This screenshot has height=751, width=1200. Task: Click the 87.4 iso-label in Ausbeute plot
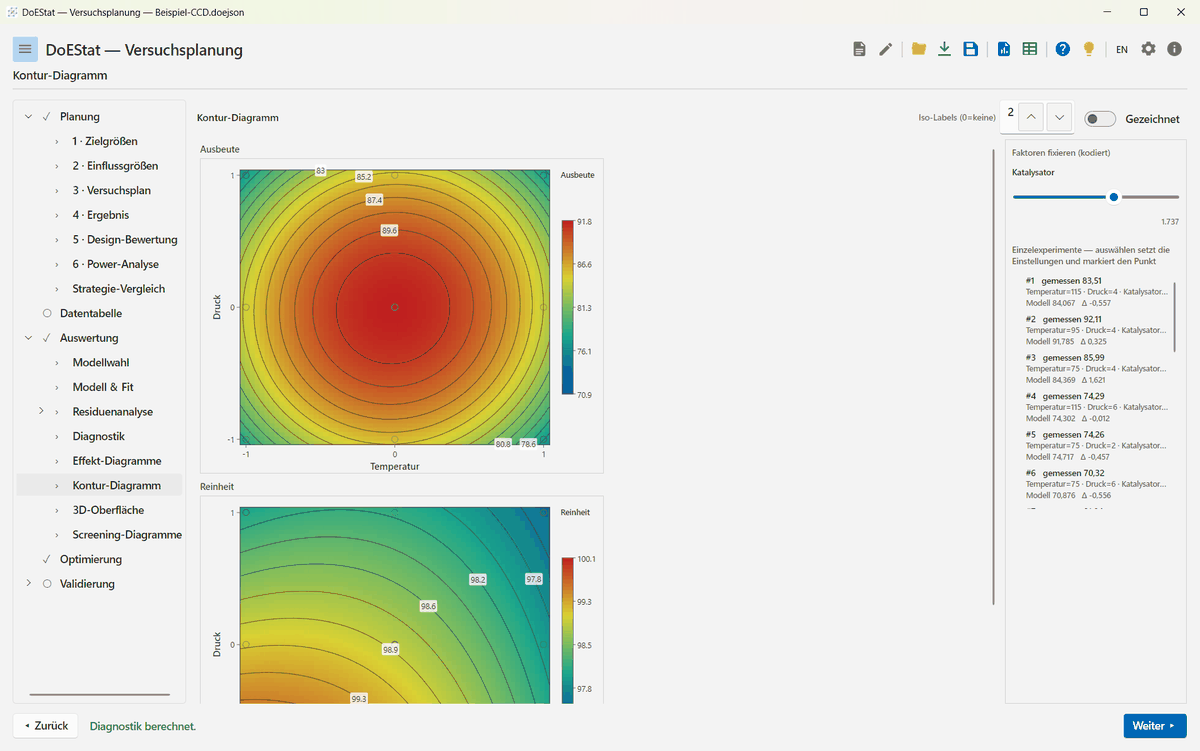375,200
